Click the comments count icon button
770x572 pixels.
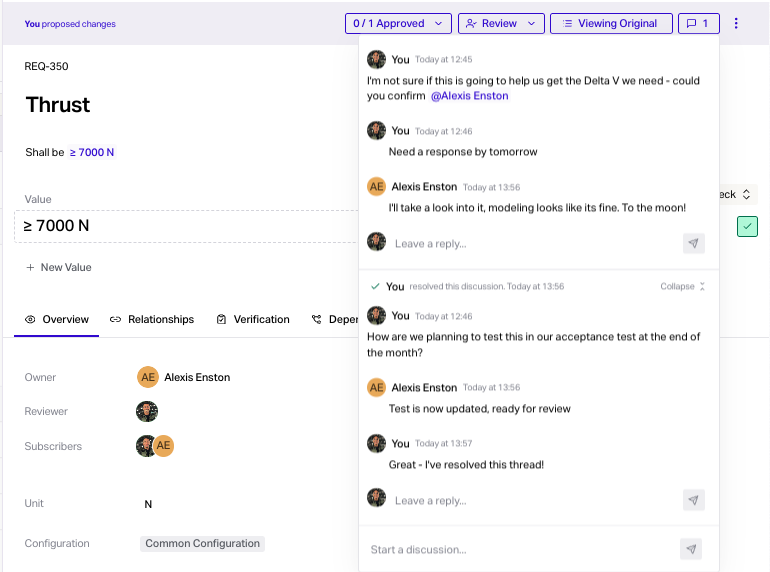pyautogui.click(x=698, y=23)
